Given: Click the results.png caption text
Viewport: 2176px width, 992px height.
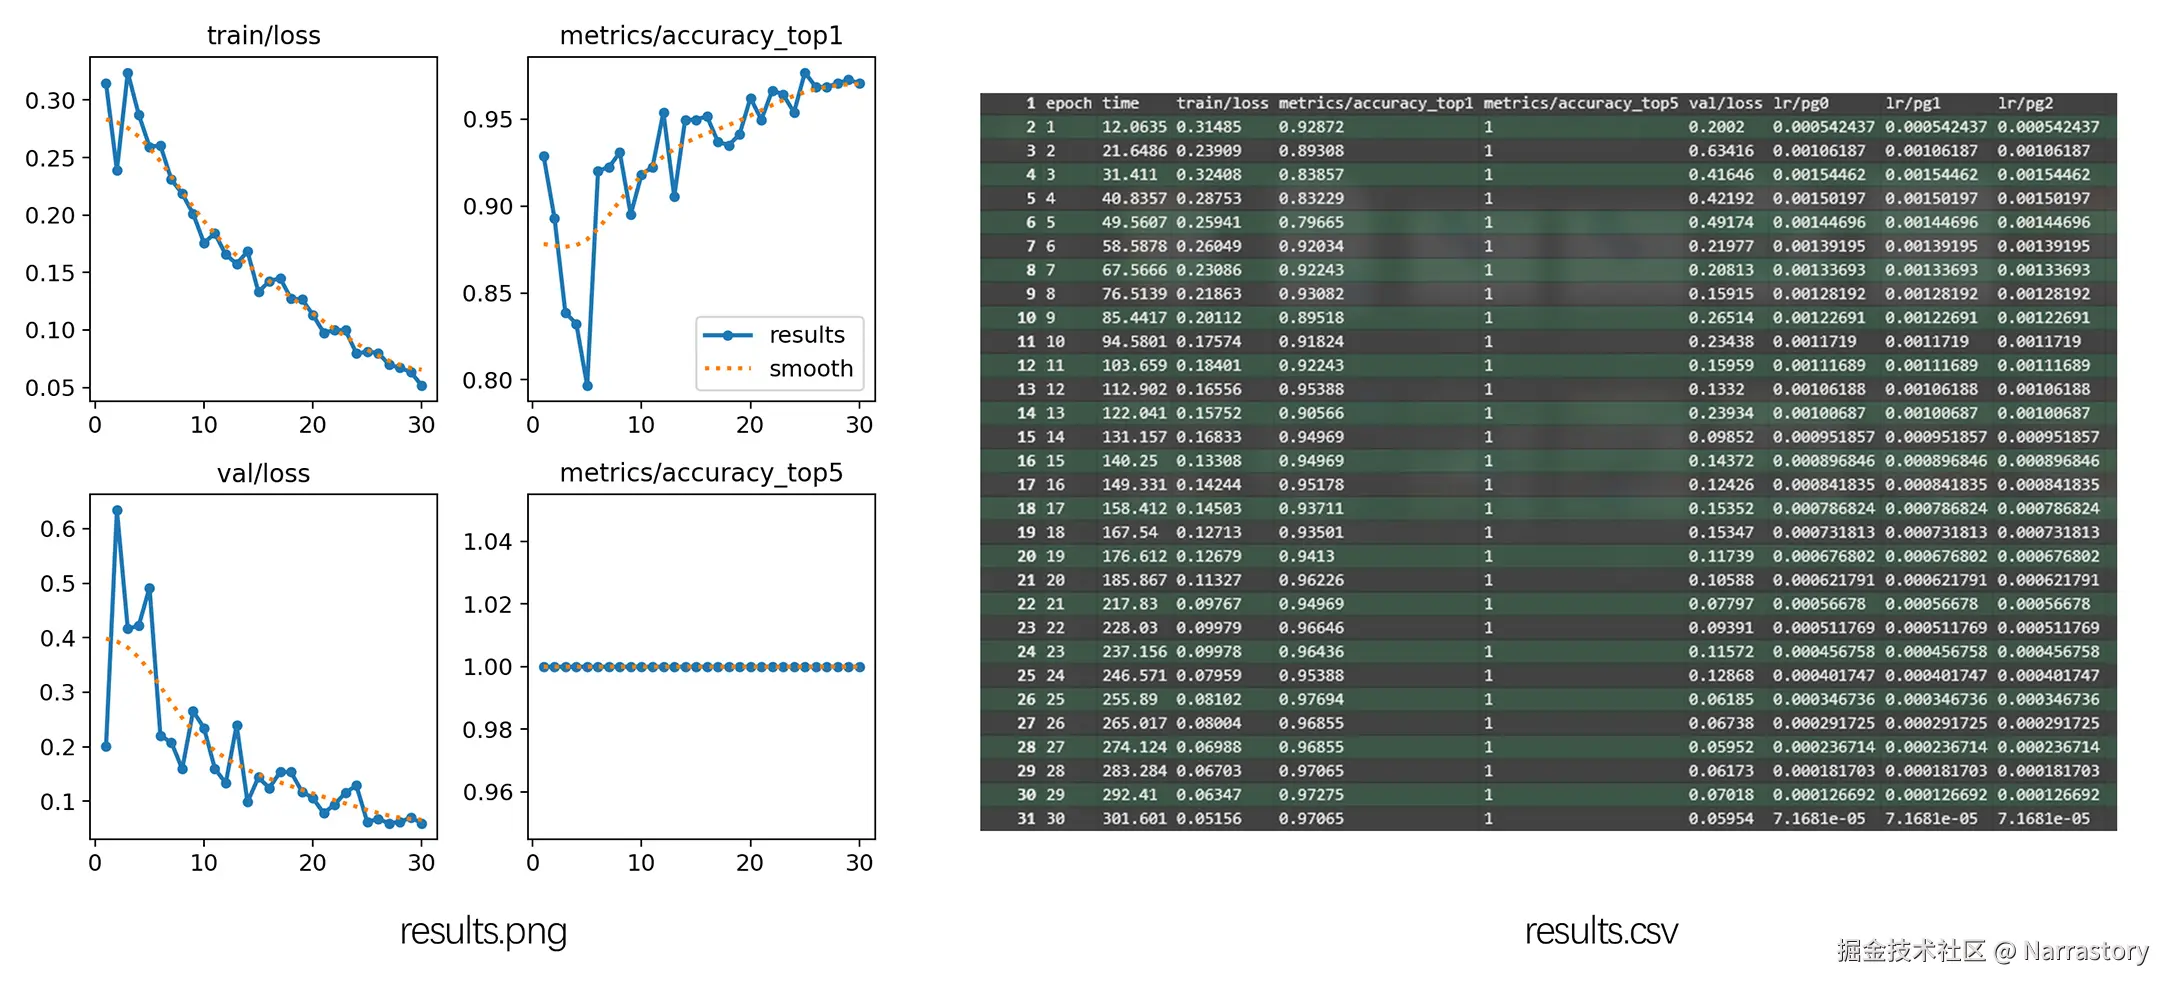Looking at the screenshot, I should [483, 931].
